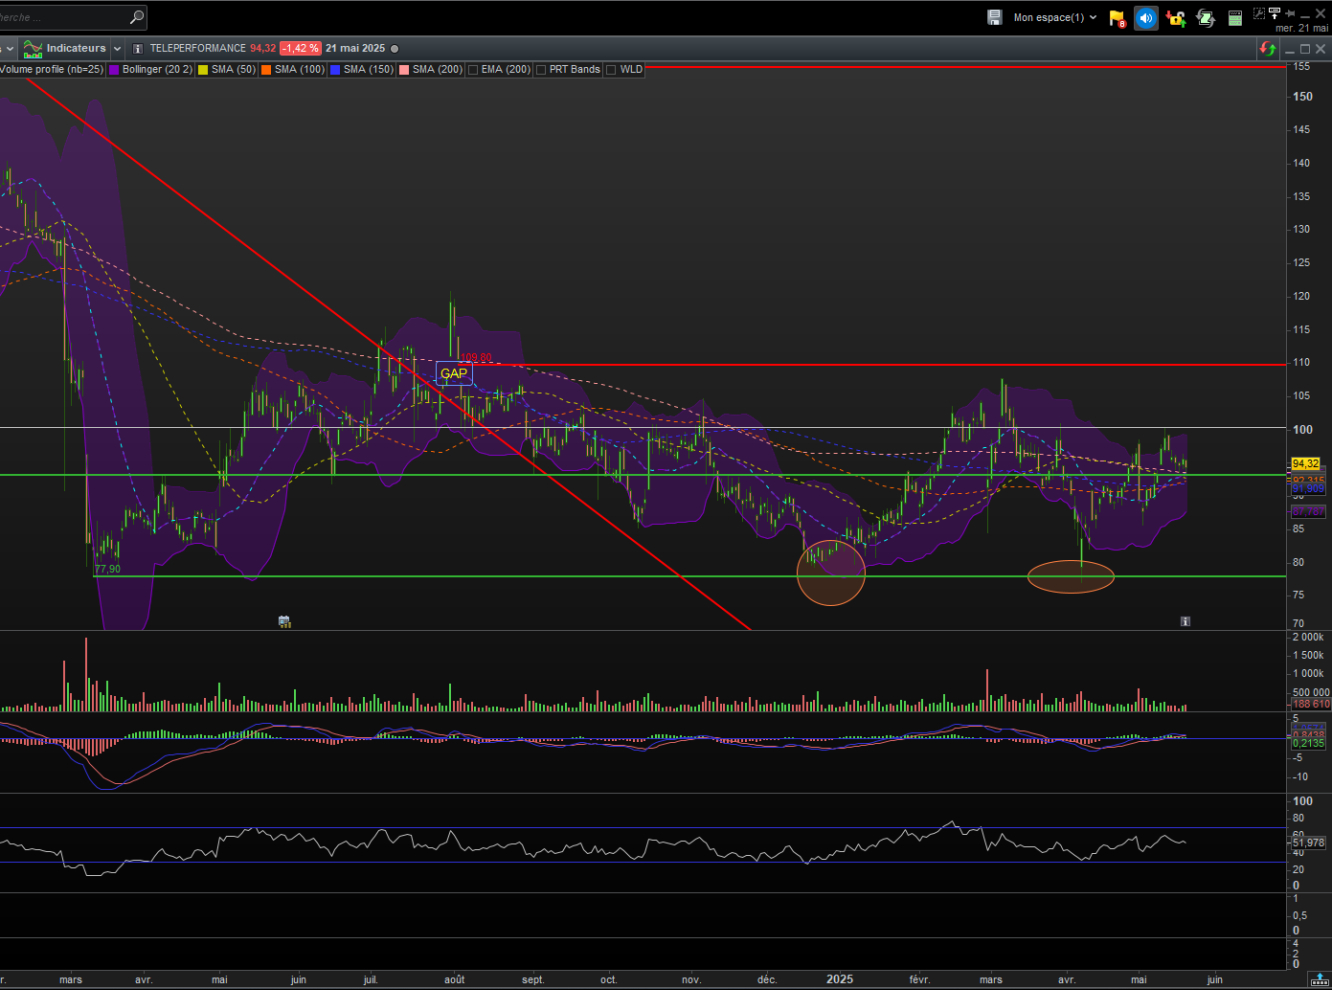This screenshot has width=1332, height=990.
Task: Open the trading lock icon with arrows
Action: 1176,18
